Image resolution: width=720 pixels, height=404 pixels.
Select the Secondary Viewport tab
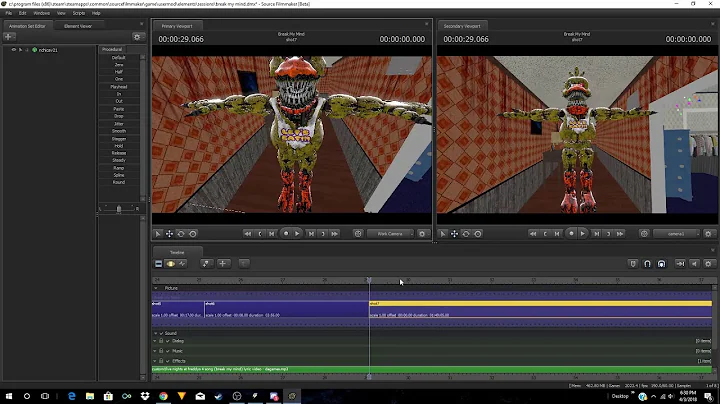pyautogui.click(x=462, y=26)
